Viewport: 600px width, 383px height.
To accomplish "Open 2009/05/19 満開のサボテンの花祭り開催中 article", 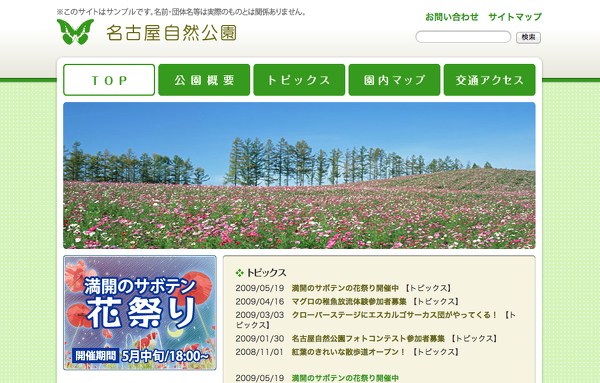I will point(345,288).
